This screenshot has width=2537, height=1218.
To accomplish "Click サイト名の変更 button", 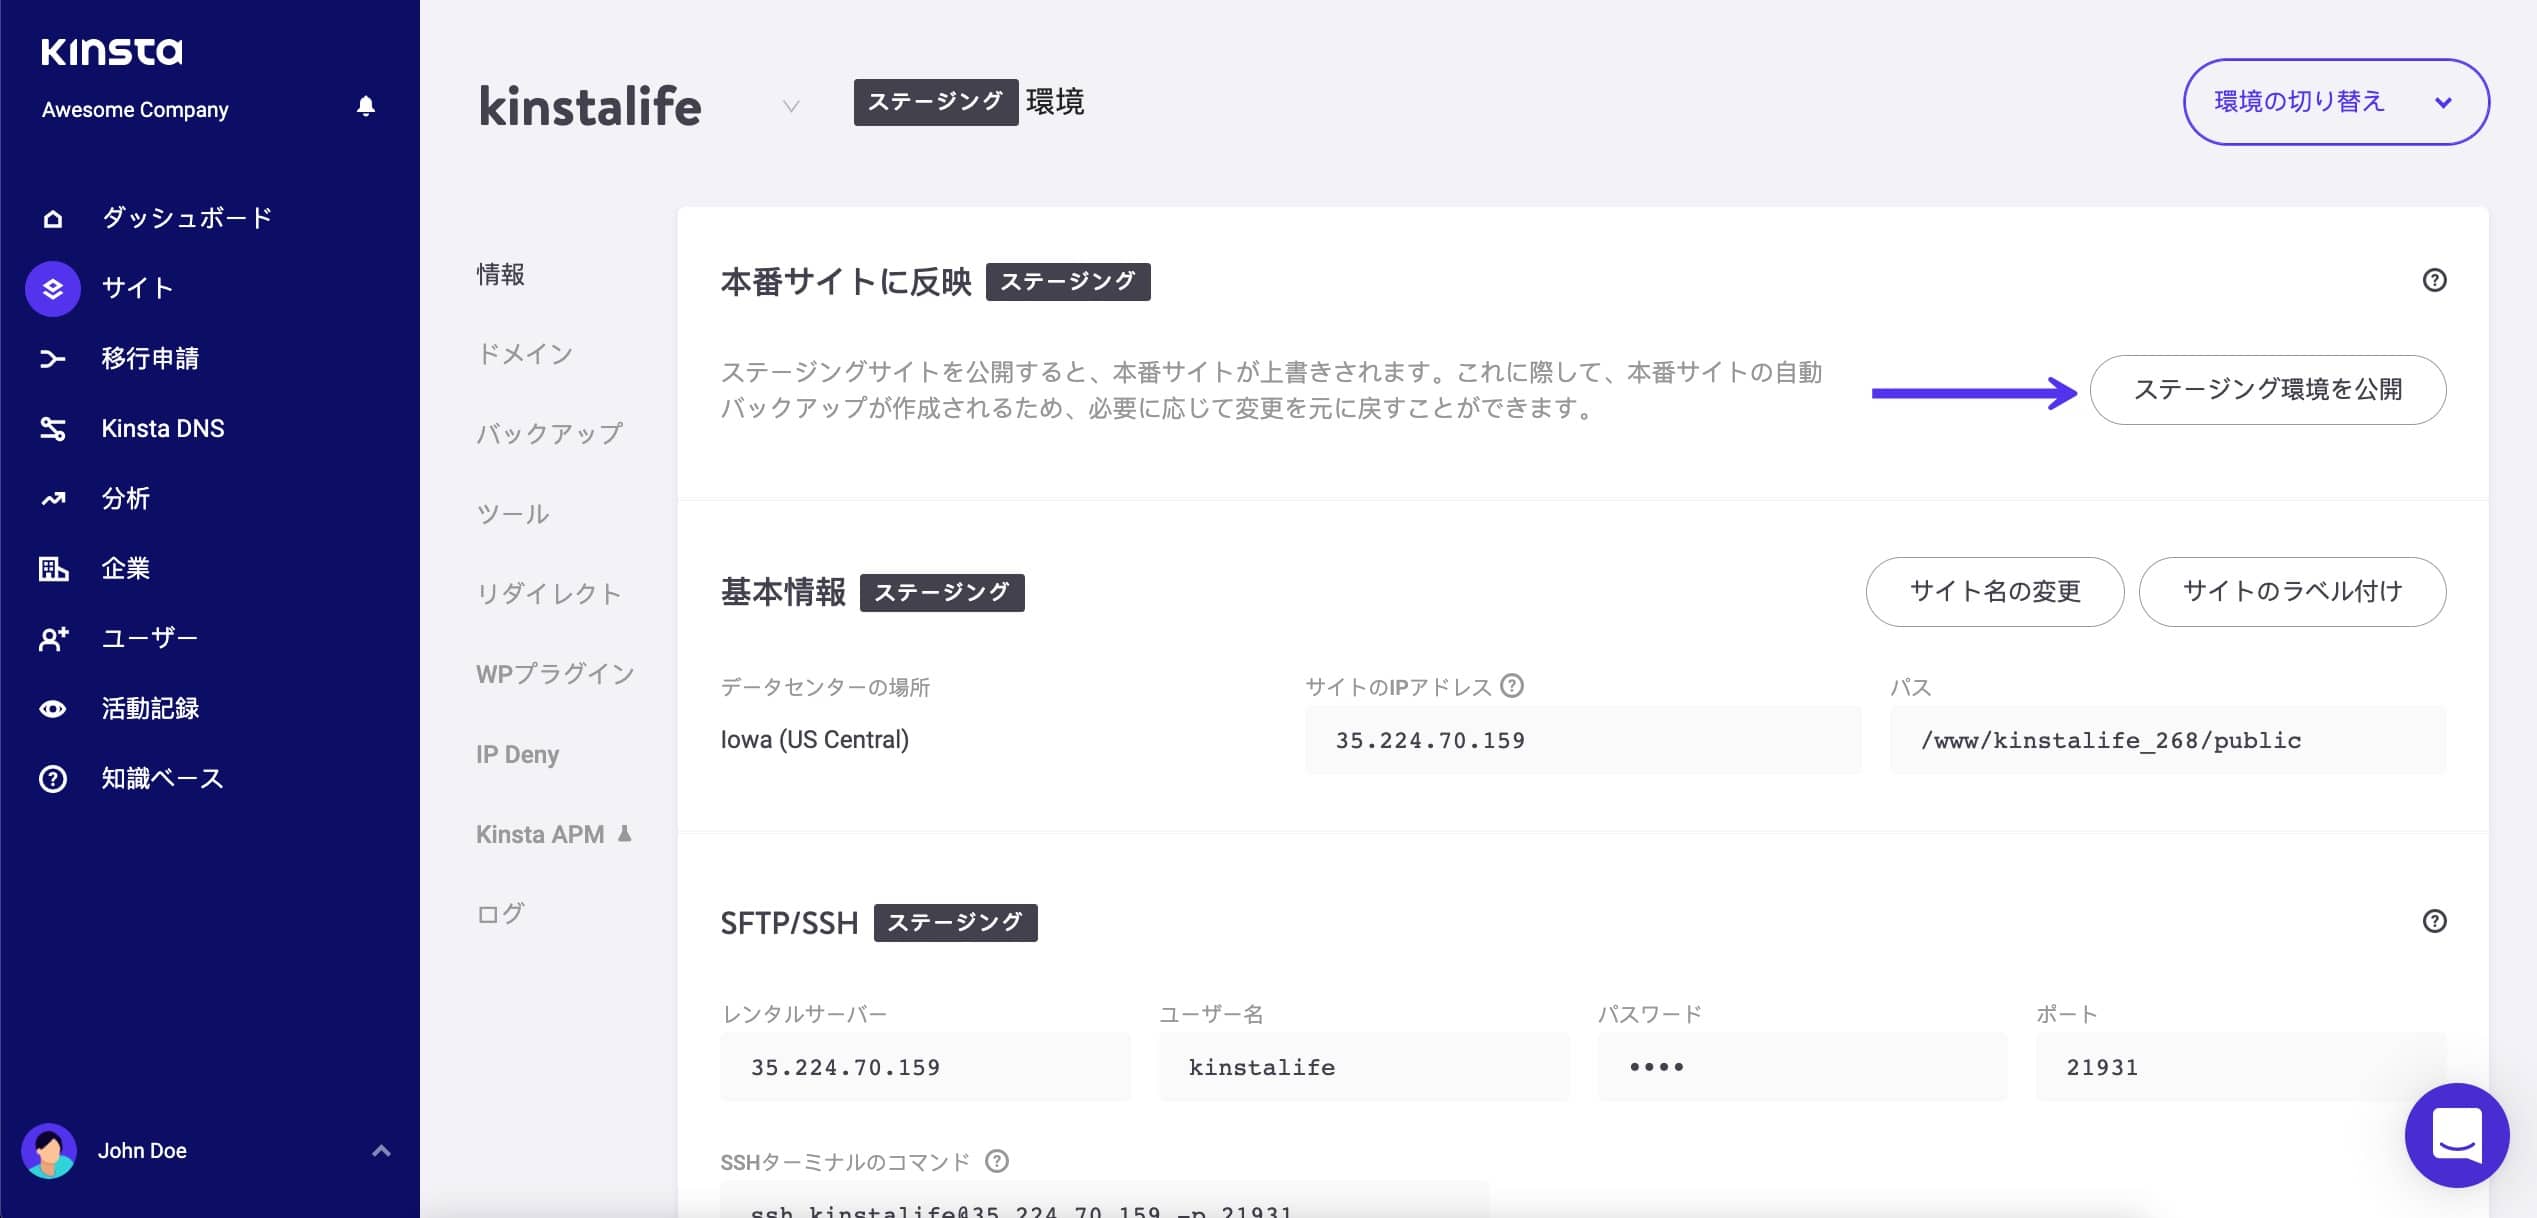I will (x=1995, y=592).
